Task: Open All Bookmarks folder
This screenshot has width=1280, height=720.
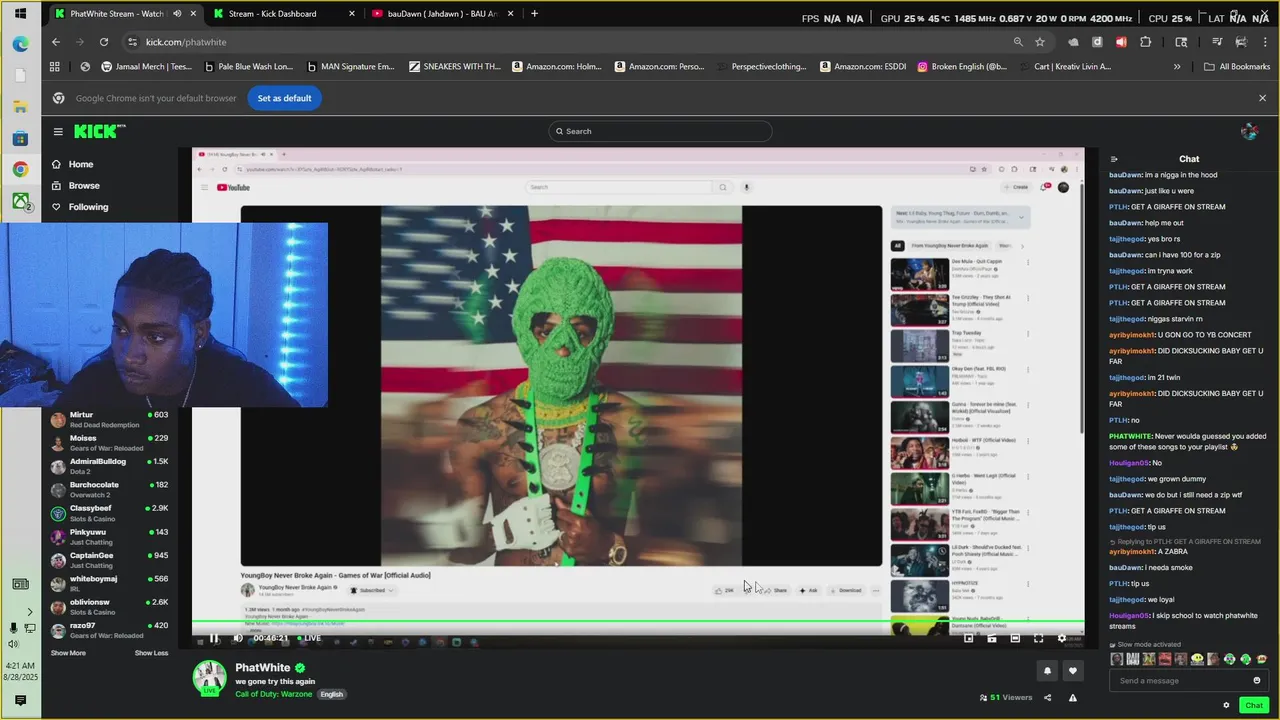Action: click(1237, 67)
